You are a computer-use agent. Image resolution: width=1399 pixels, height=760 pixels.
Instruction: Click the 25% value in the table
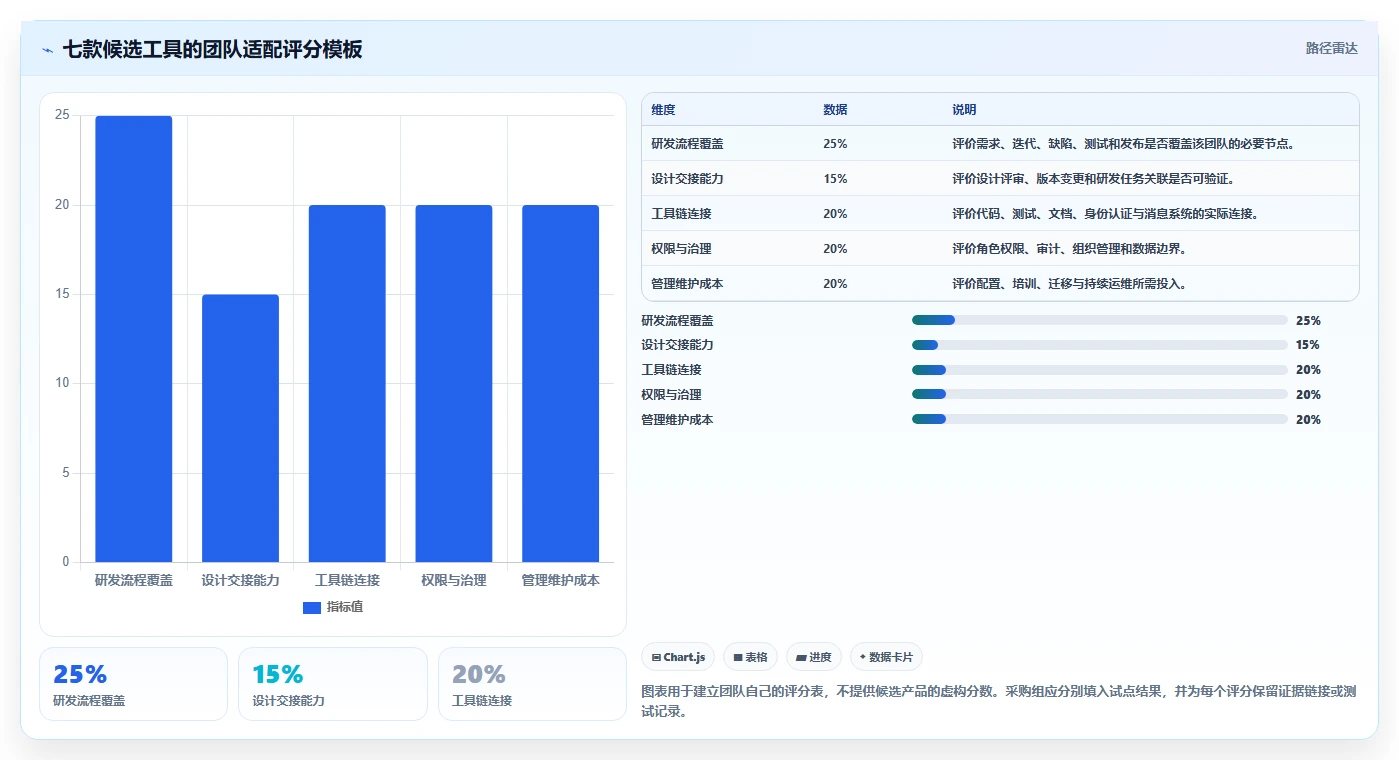coord(835,144)
